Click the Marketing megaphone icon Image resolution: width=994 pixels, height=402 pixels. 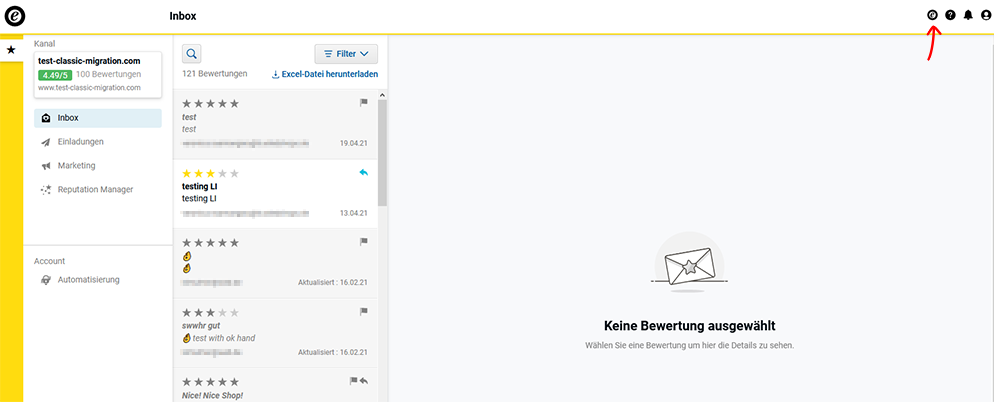pos(46,166)
